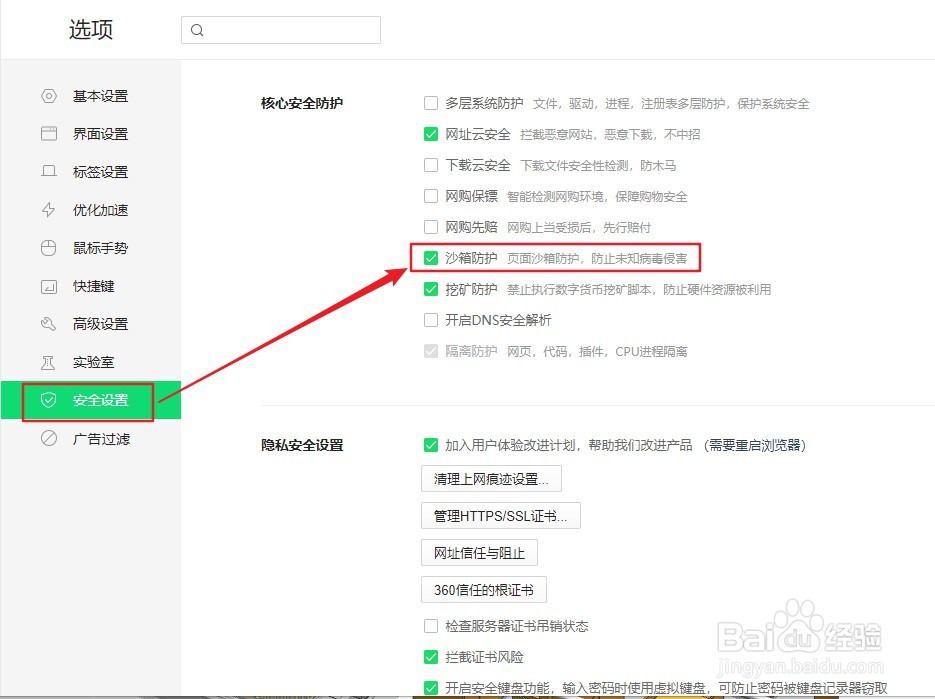Select the 基本设置 gear icon in sidebar
The image size is (935, 699).
[48, 95]
